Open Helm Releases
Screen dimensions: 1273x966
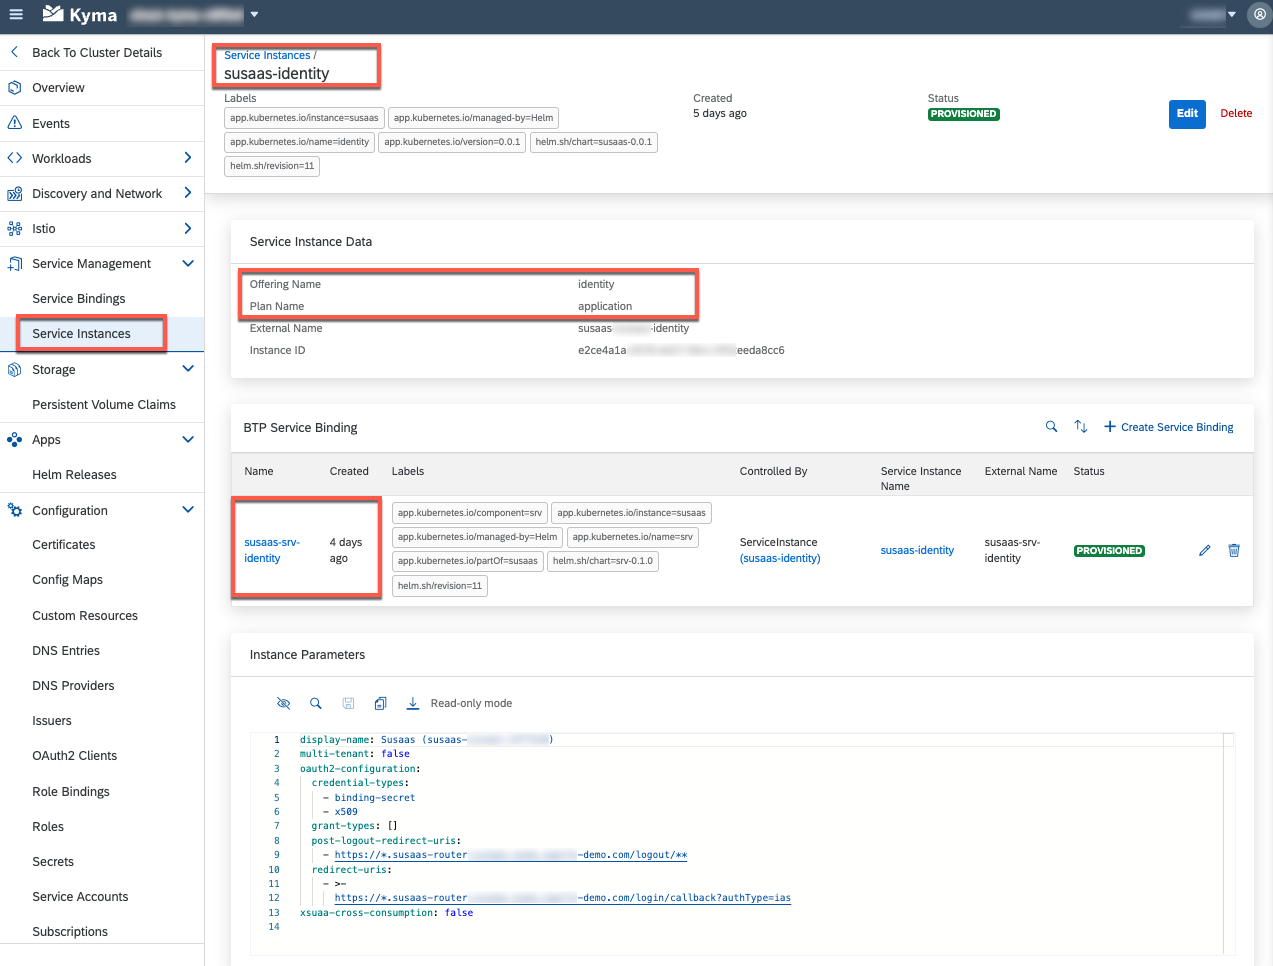(x=74, y=475)
